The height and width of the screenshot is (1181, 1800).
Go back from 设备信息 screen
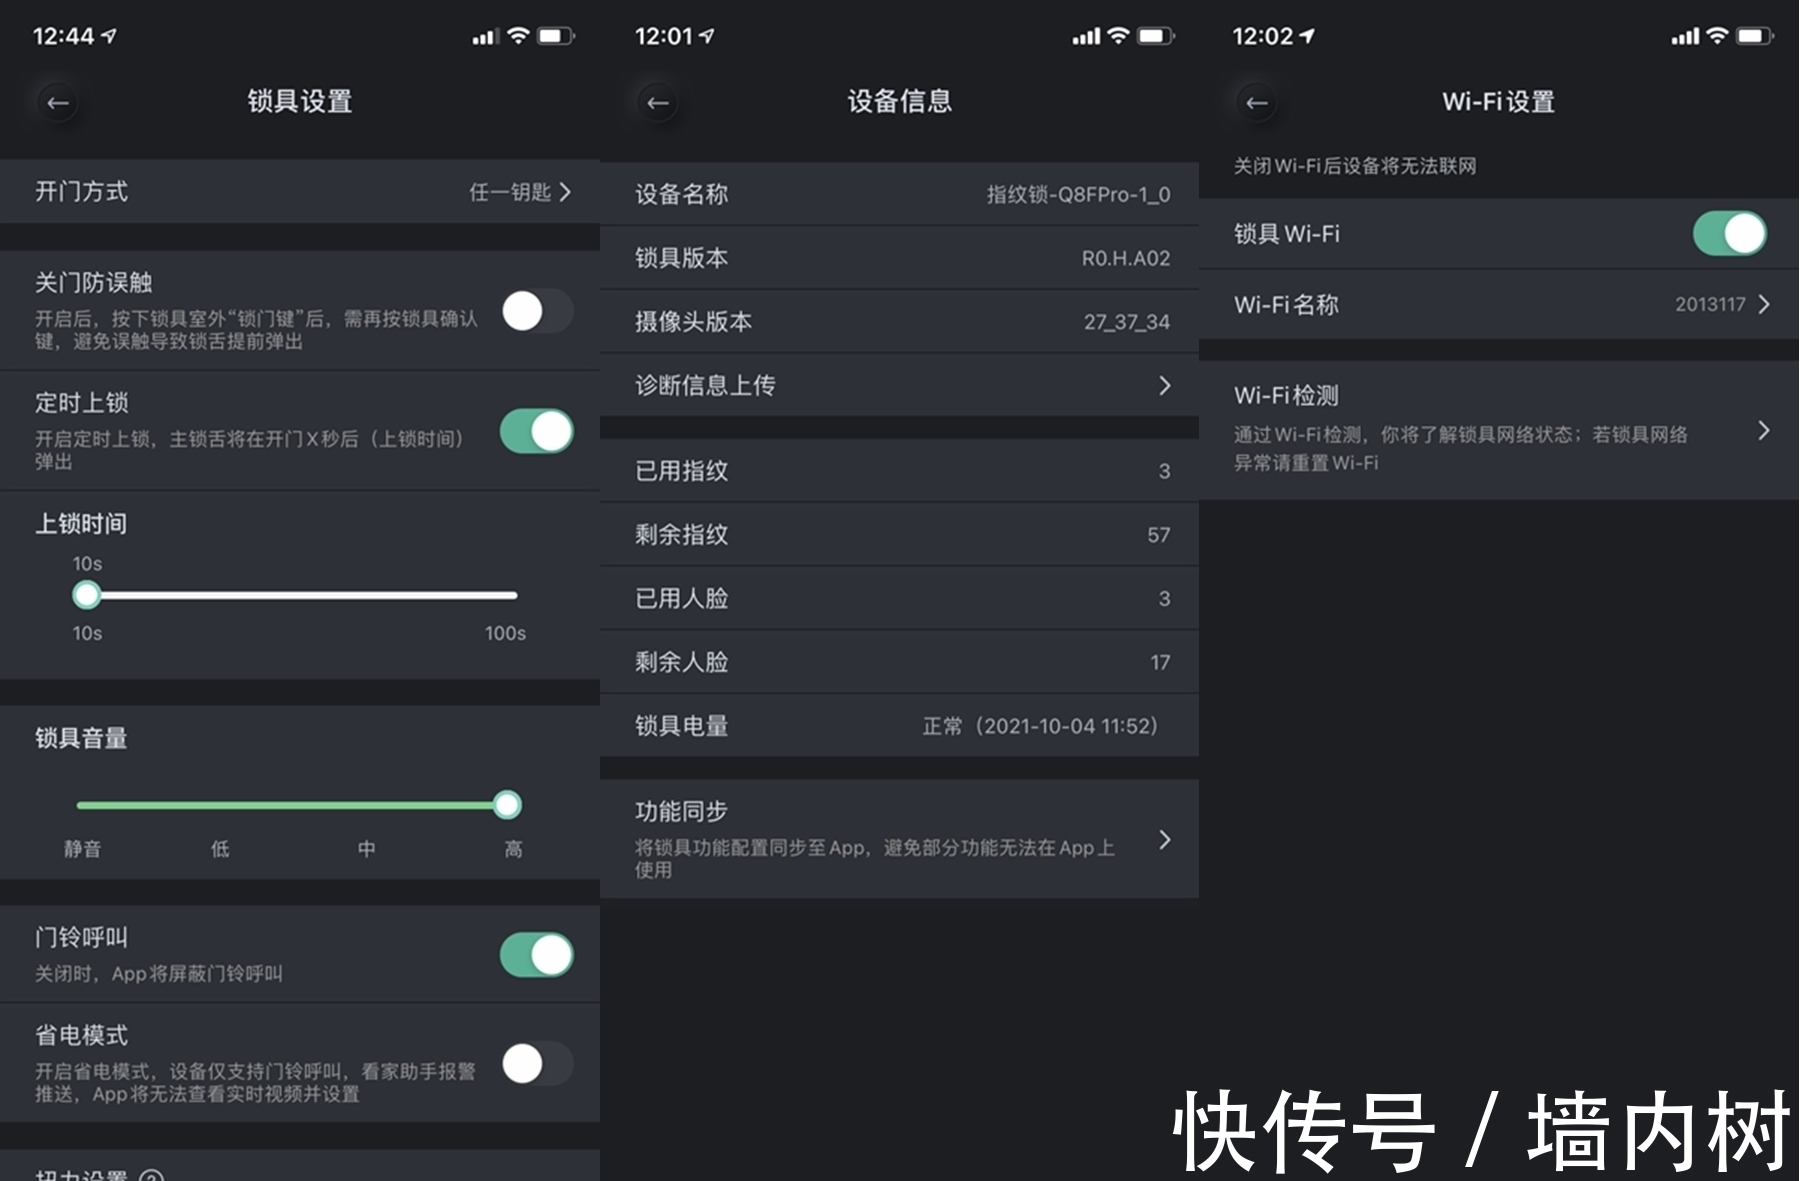pyautogui.click(x=658, y=103)
